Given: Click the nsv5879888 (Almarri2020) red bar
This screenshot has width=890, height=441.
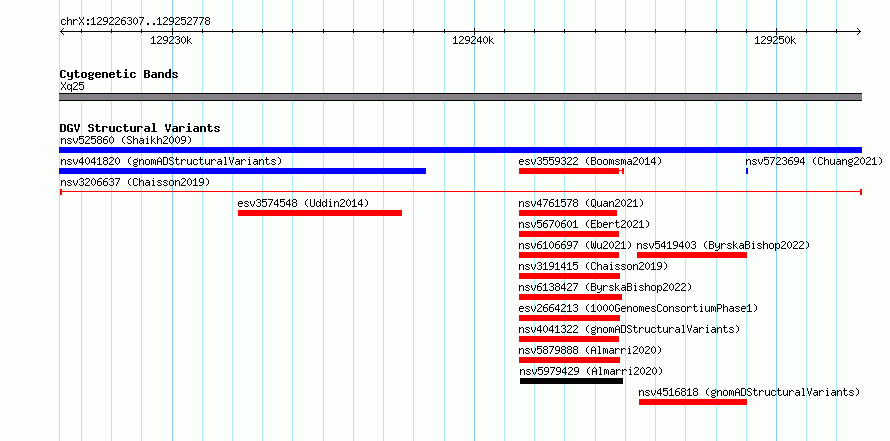Looking at the screenshot, I should point(569,360).
